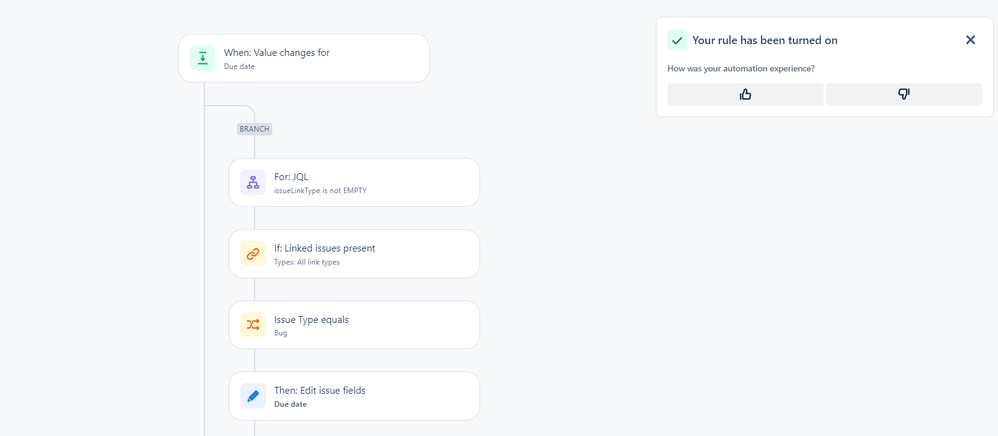Click the green checkmark success icon
Image resolution: width=998 pixels, height=436 pixels.
pyautogui.click(x=677, y=40)
